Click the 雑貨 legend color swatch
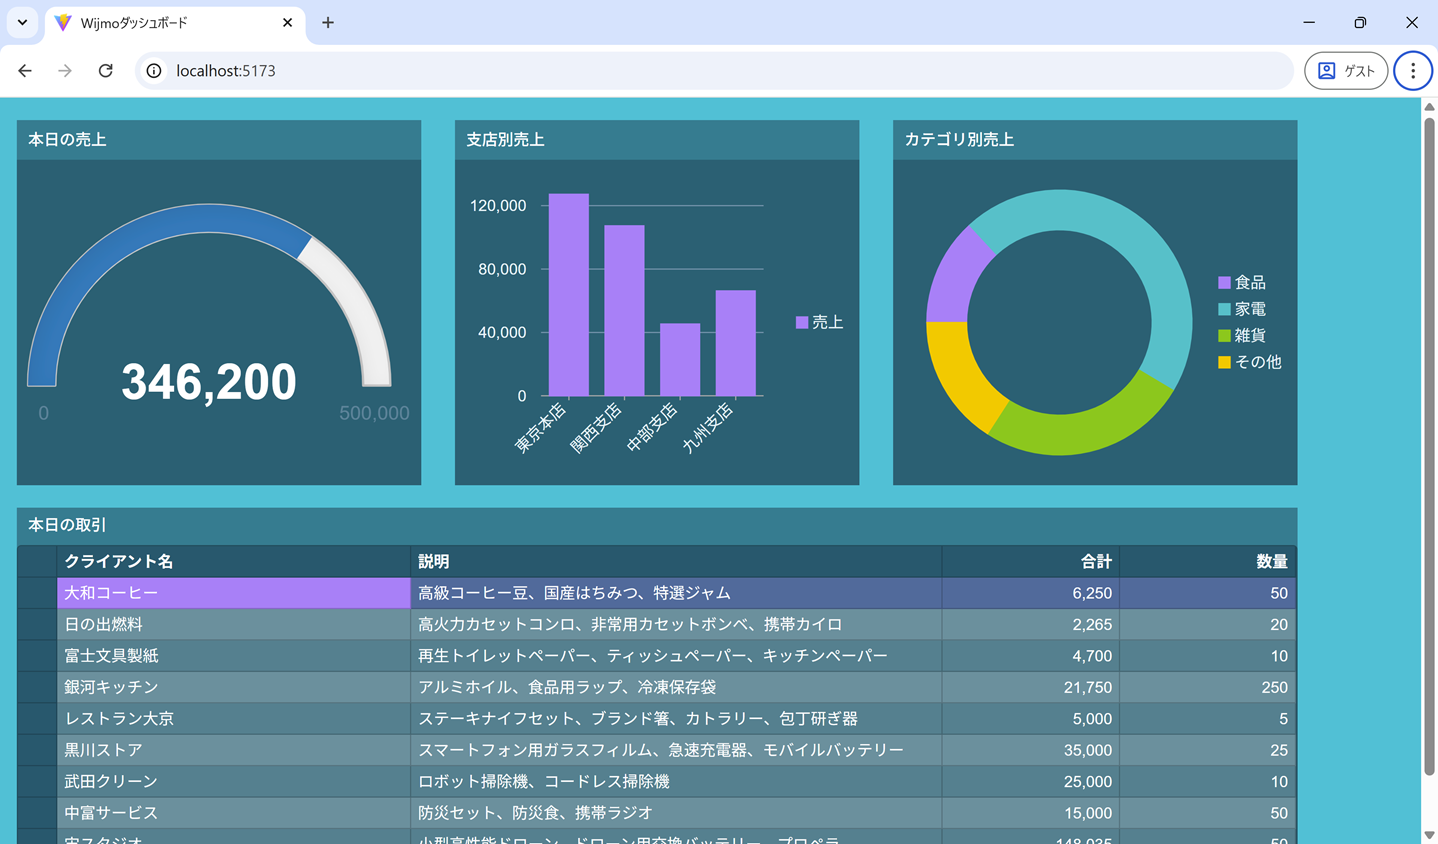Viewport: 1438px width, 844px height. point(1224,336)
